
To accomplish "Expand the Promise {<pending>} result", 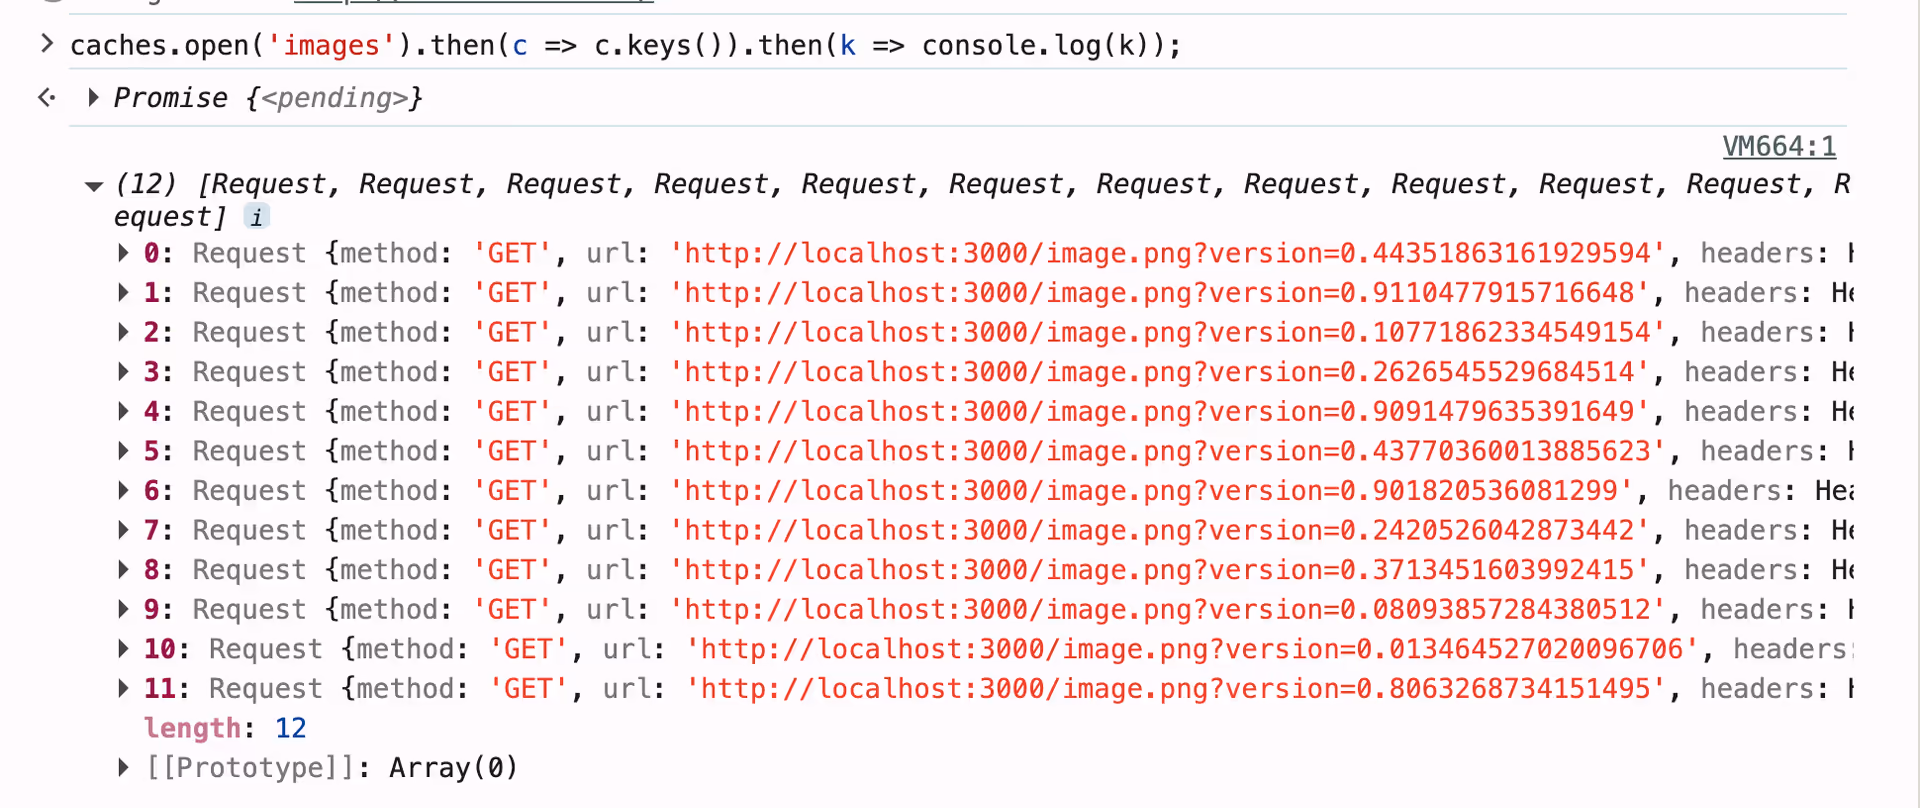I will tap(93, 97).
